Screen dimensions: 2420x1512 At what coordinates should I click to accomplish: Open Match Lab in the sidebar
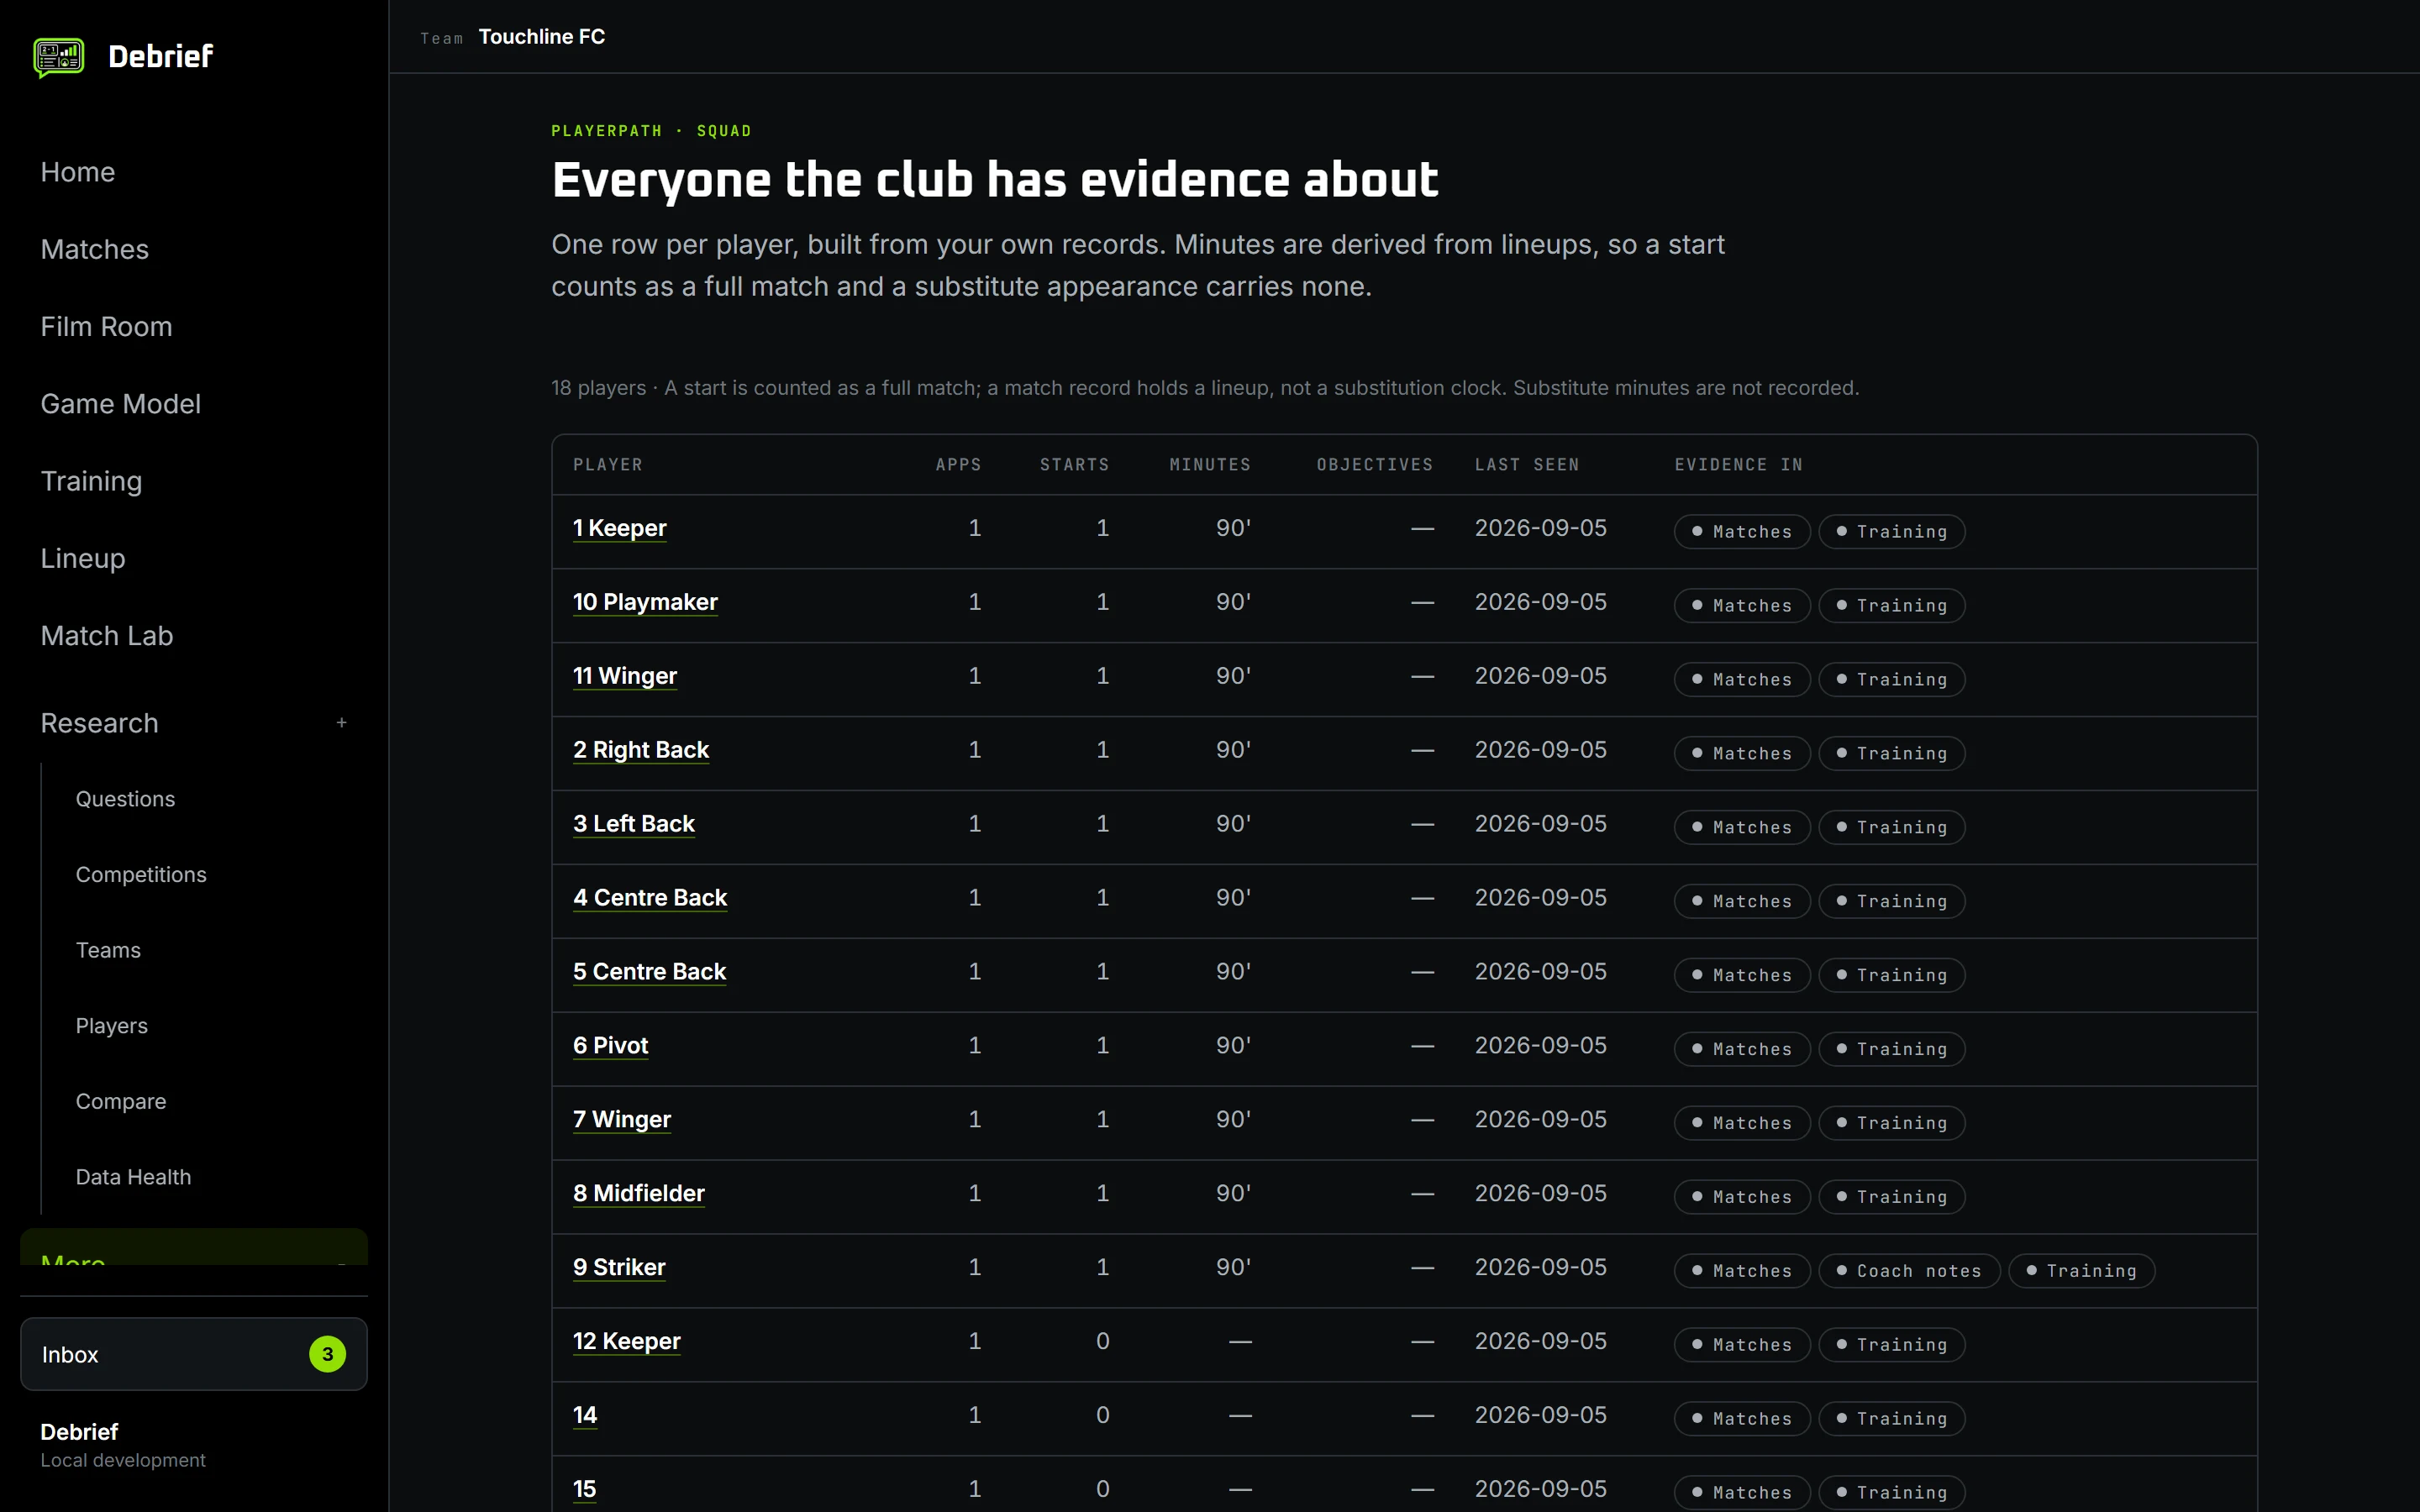(x=107, y=636)
